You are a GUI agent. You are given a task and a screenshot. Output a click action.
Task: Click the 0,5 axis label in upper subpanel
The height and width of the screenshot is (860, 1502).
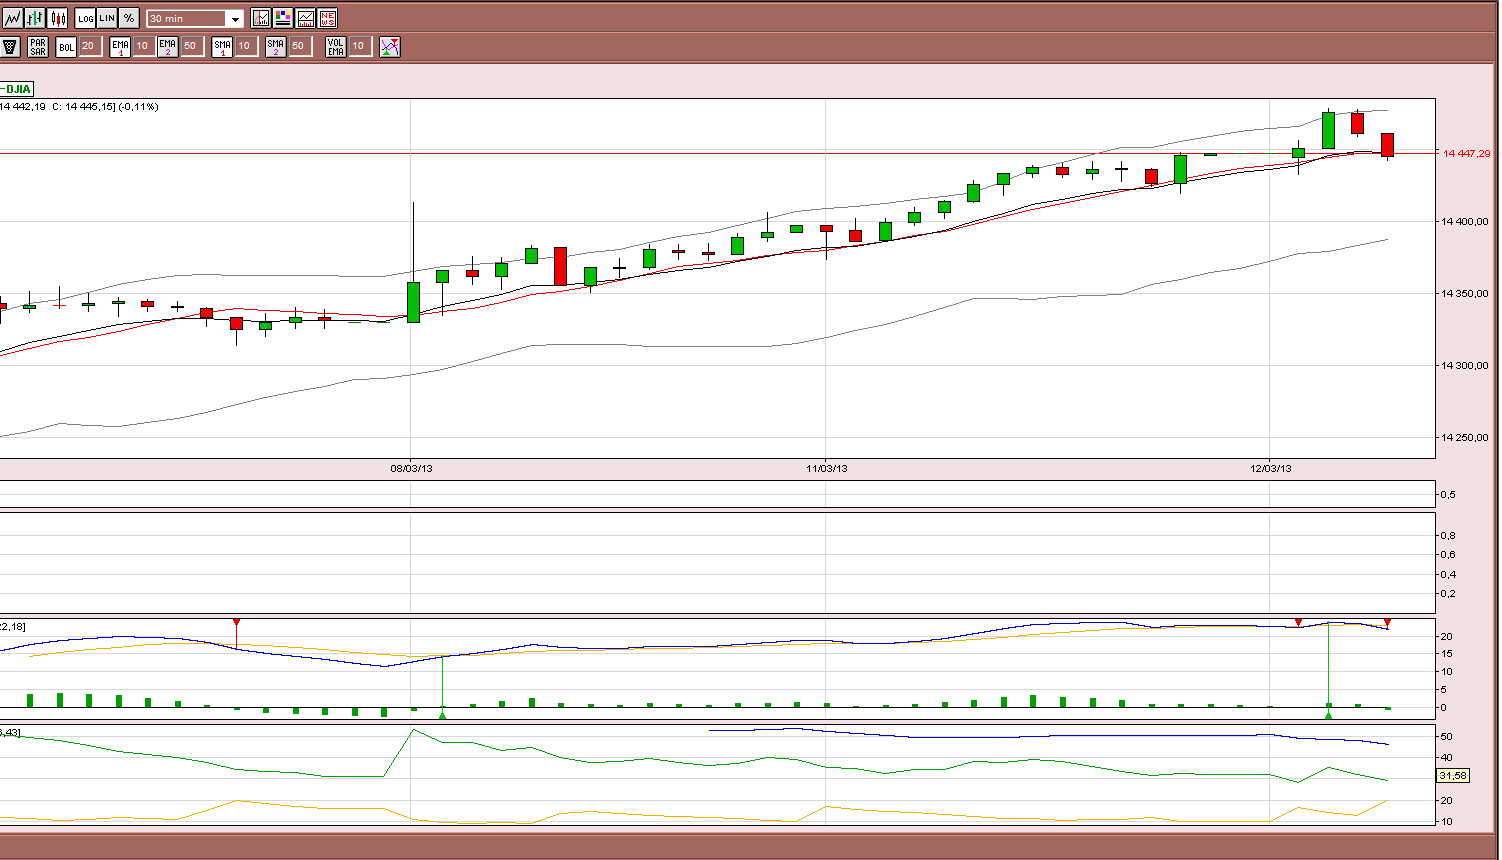[x=1447, y=494]
